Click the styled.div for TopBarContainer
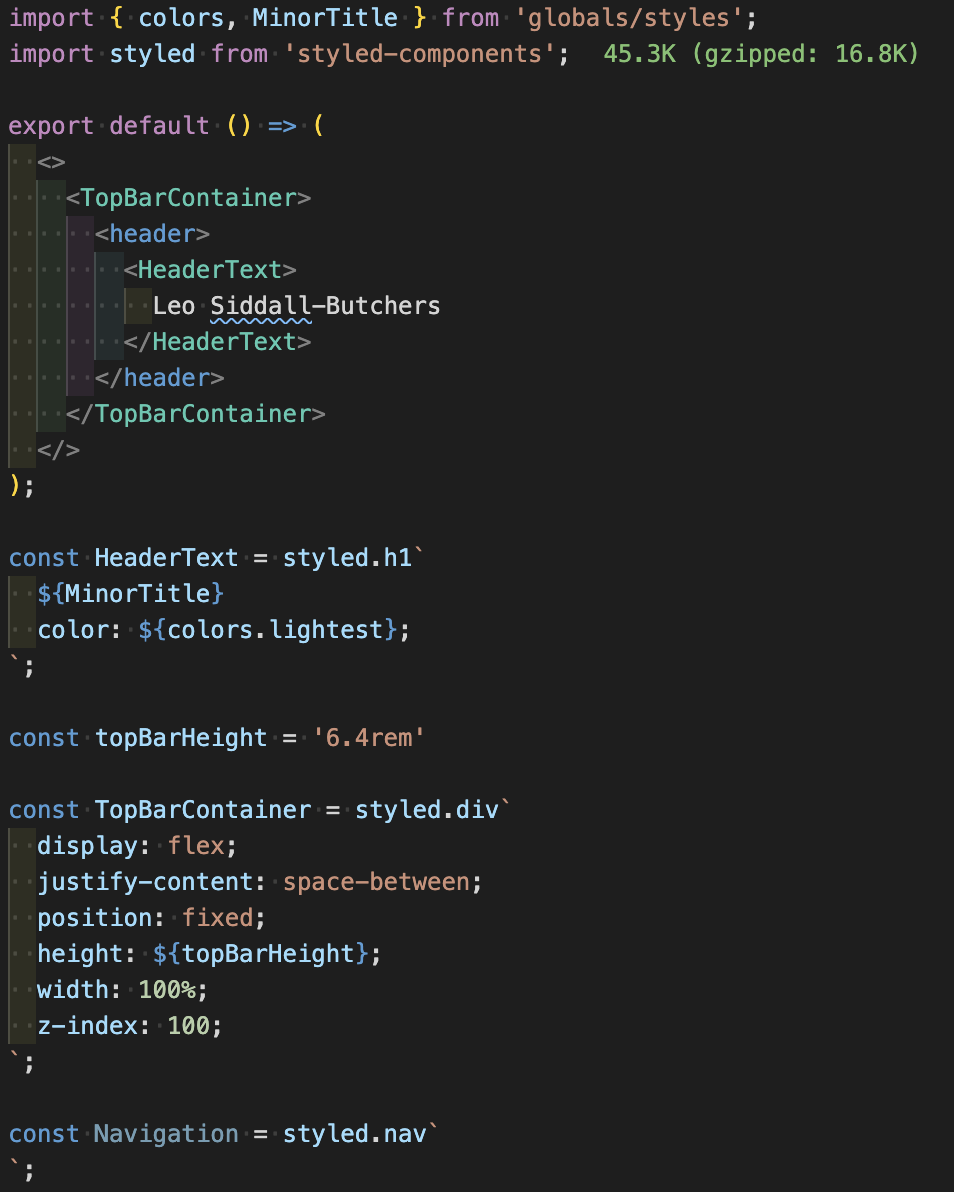Viewport: 954px width, 1192px height. click(x=428, y=809)
